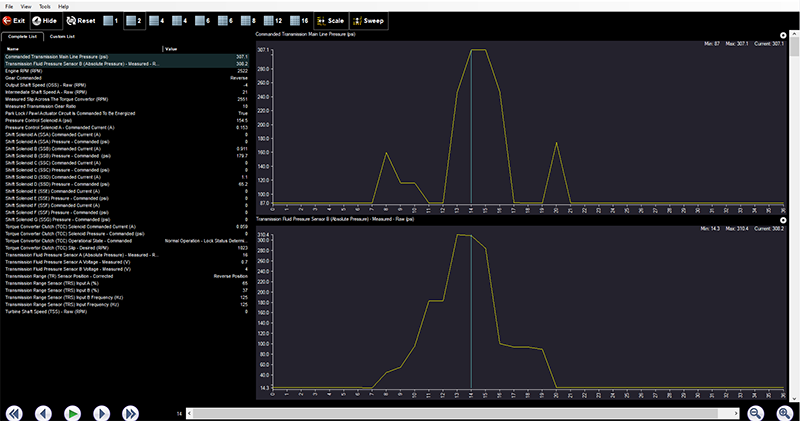The image size is (800, 421).
Task: Switch to the Custom List tab
Action: click(x=63, y=36)
